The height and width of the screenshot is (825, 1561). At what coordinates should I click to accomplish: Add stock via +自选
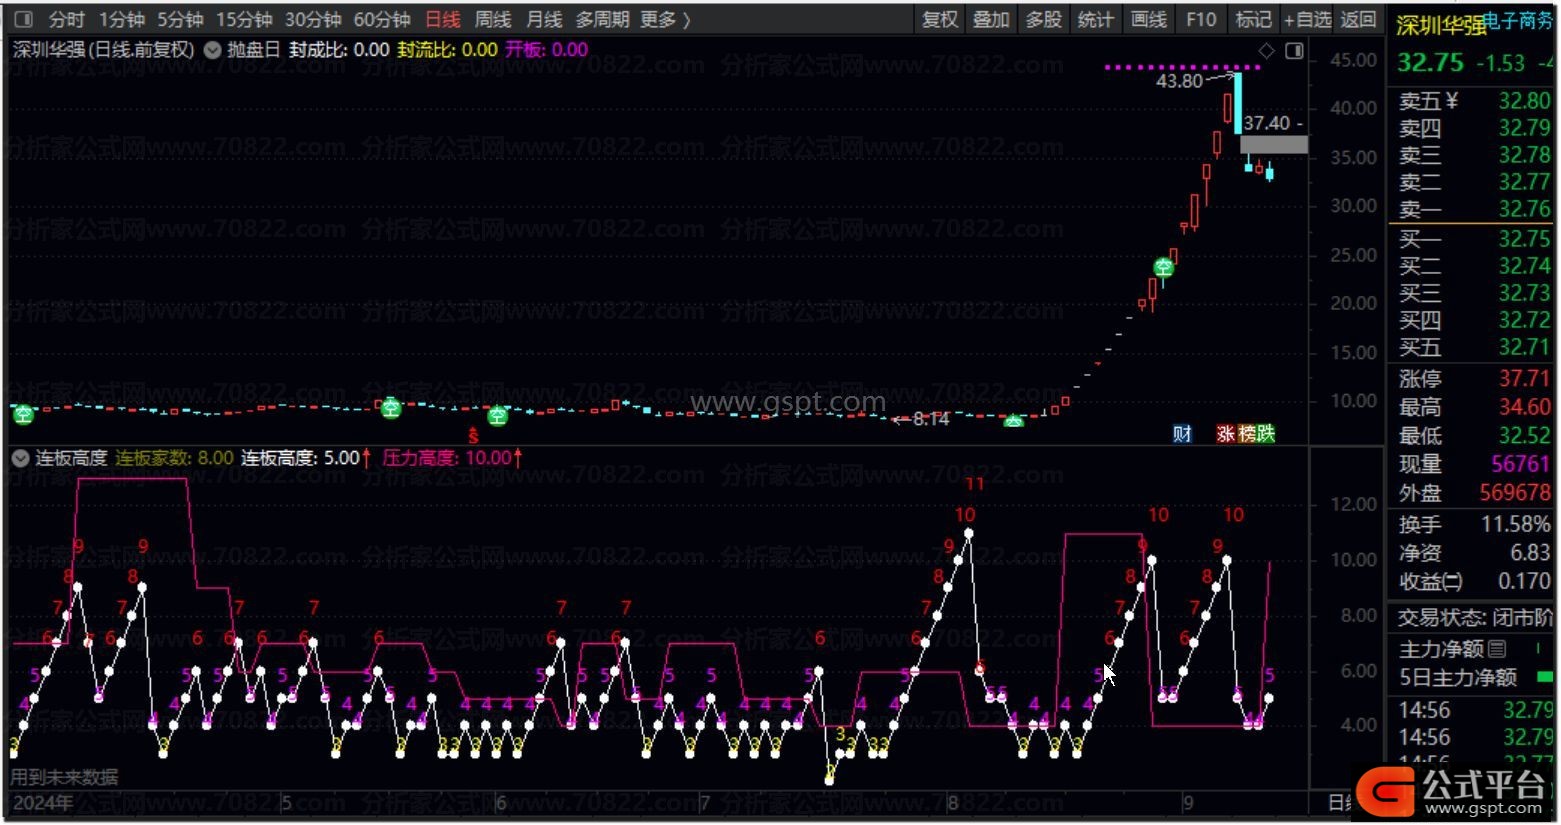pos(1308,19)
